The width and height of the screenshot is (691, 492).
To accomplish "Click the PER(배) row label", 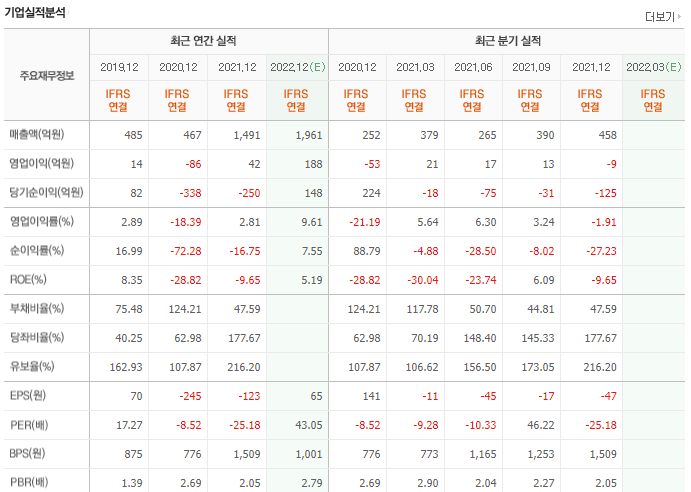I will click(29, 425).
